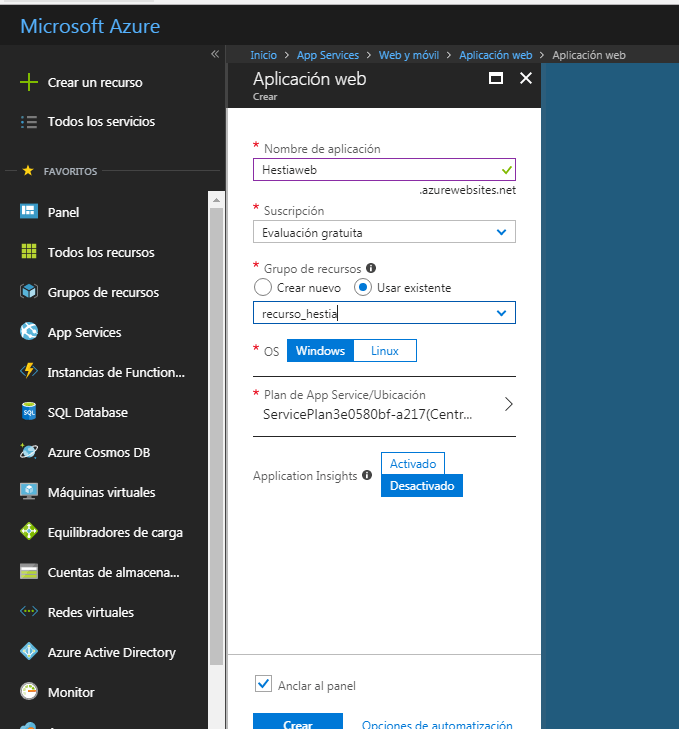The image size is (679, 729).
Task: Click the App Services icon in sidebar
Action: [29, 332]
